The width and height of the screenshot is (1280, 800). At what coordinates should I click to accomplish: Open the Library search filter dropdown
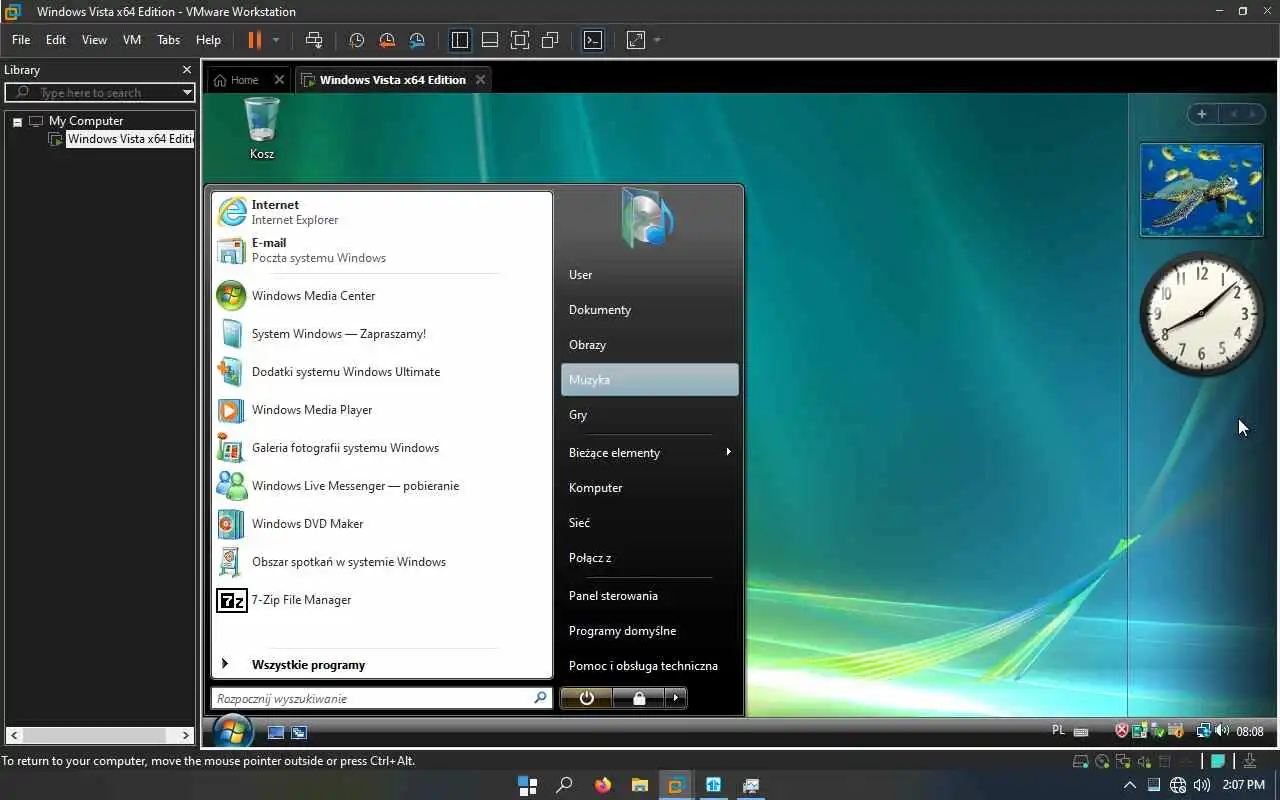[187, 92]
